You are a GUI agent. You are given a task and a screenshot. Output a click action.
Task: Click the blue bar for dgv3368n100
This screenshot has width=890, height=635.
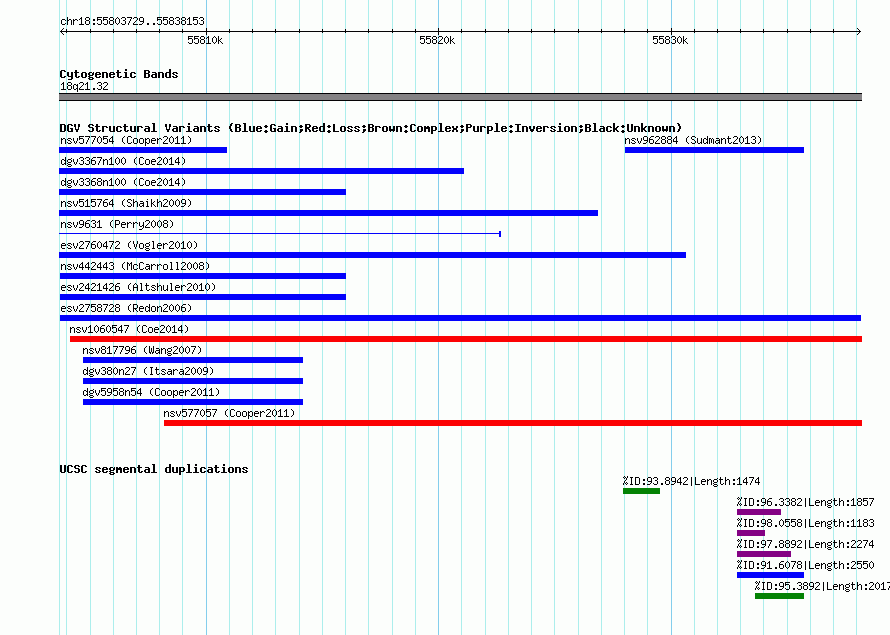203,192
